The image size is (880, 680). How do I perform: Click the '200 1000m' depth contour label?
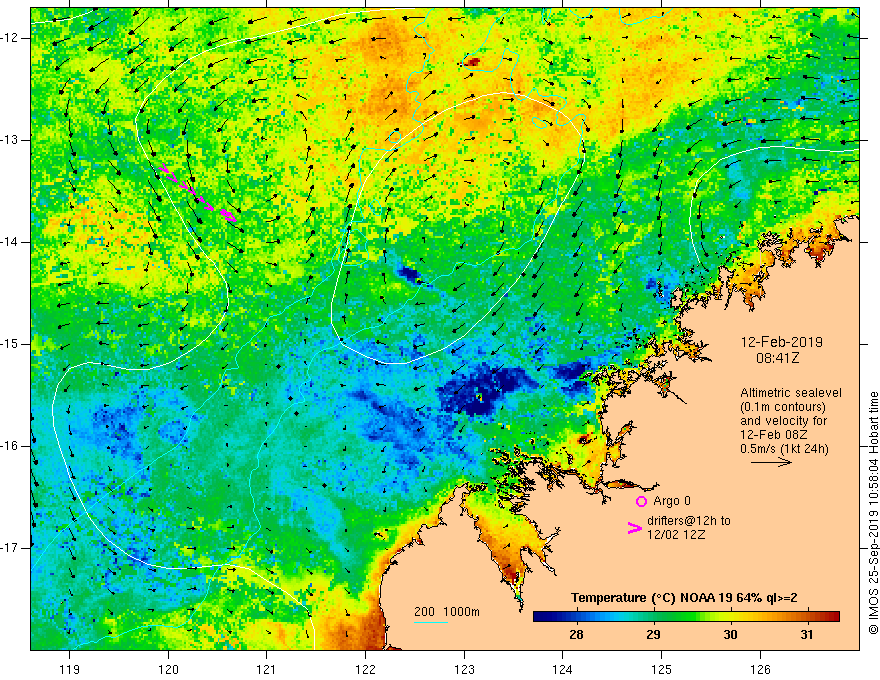(447, 612)
